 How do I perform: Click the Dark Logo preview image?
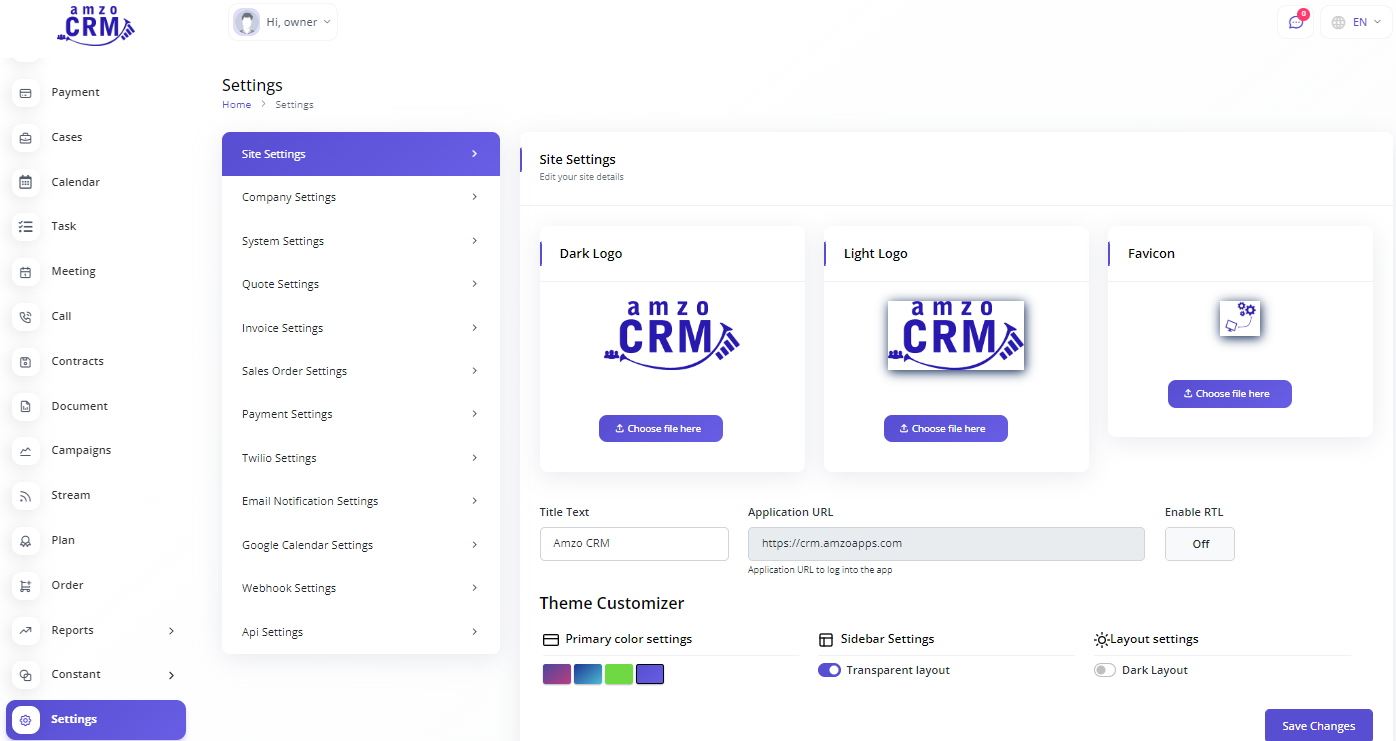[x=672, y=335]
